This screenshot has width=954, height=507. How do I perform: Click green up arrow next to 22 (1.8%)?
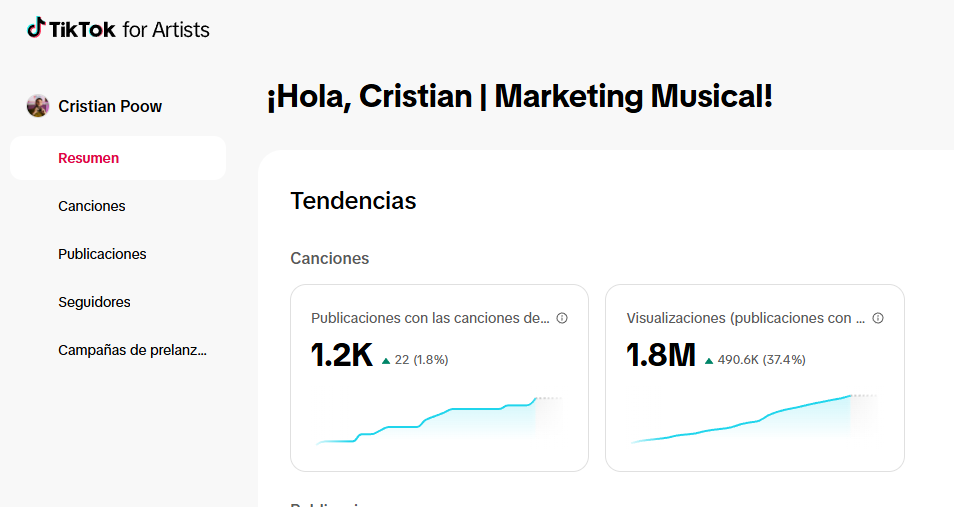click(x=386, y=361)
